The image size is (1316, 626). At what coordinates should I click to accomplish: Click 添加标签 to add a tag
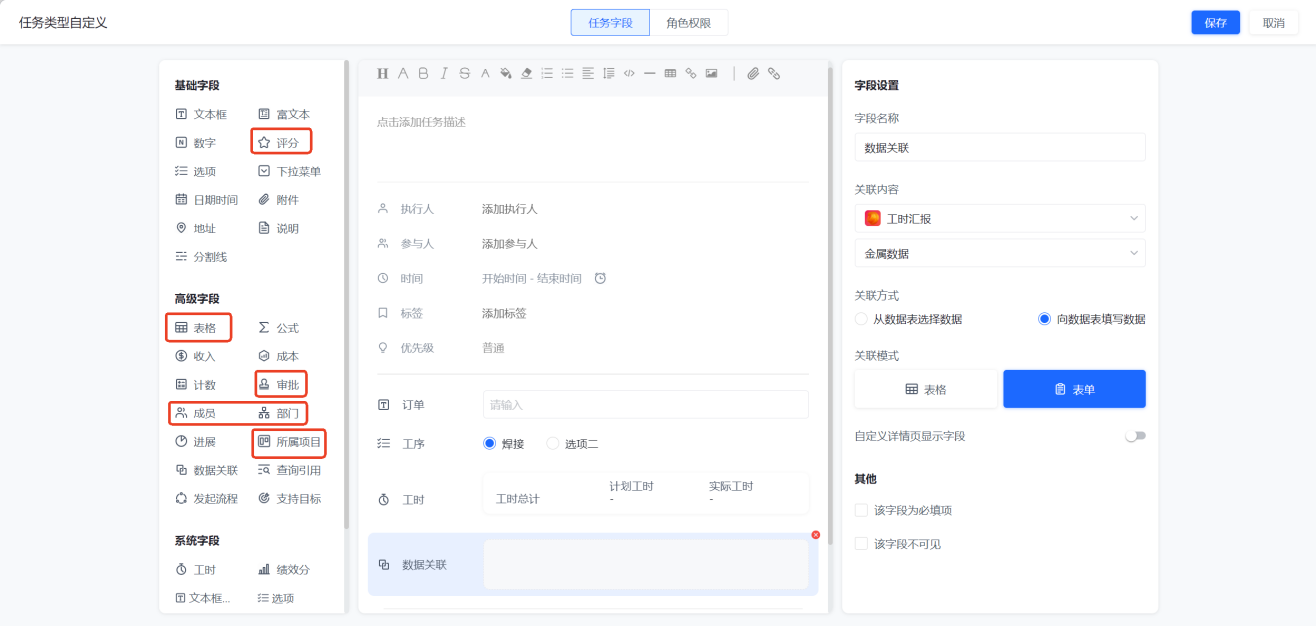pyautogui.click(x=504, y=313)
